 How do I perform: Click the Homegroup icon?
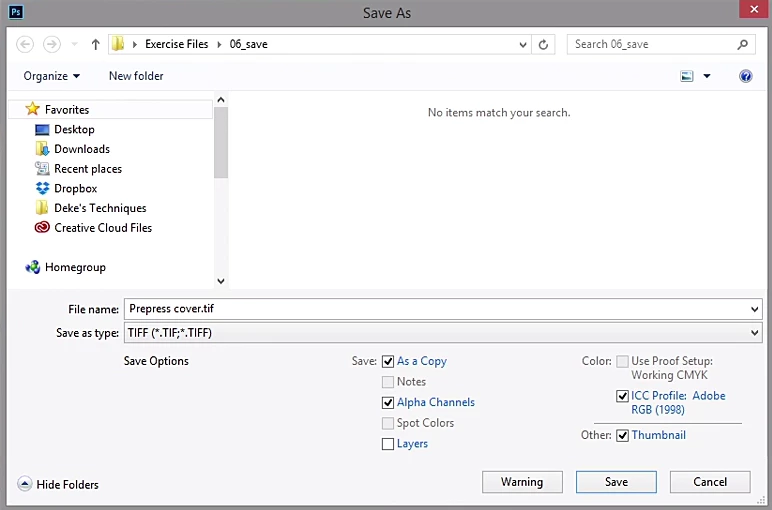32,267
